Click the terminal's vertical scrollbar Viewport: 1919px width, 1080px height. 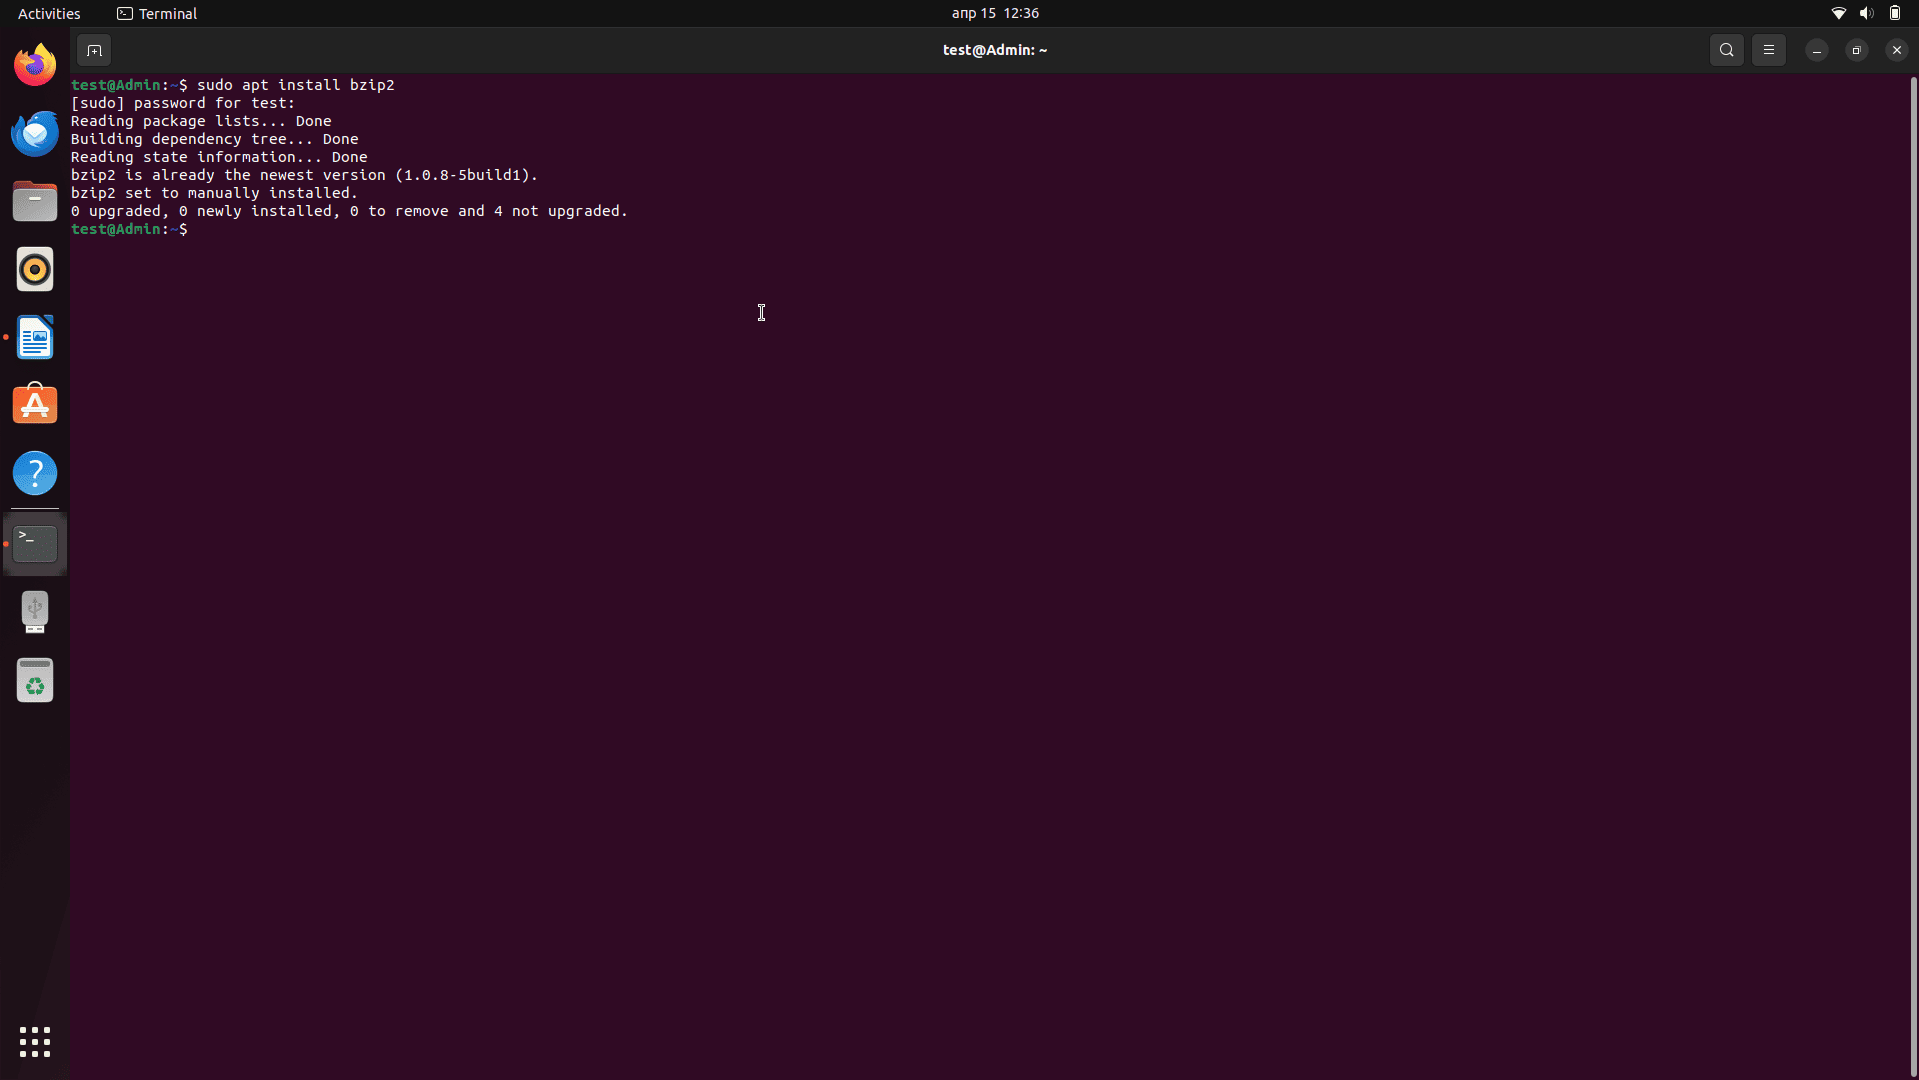click(x=1913, y=570)
